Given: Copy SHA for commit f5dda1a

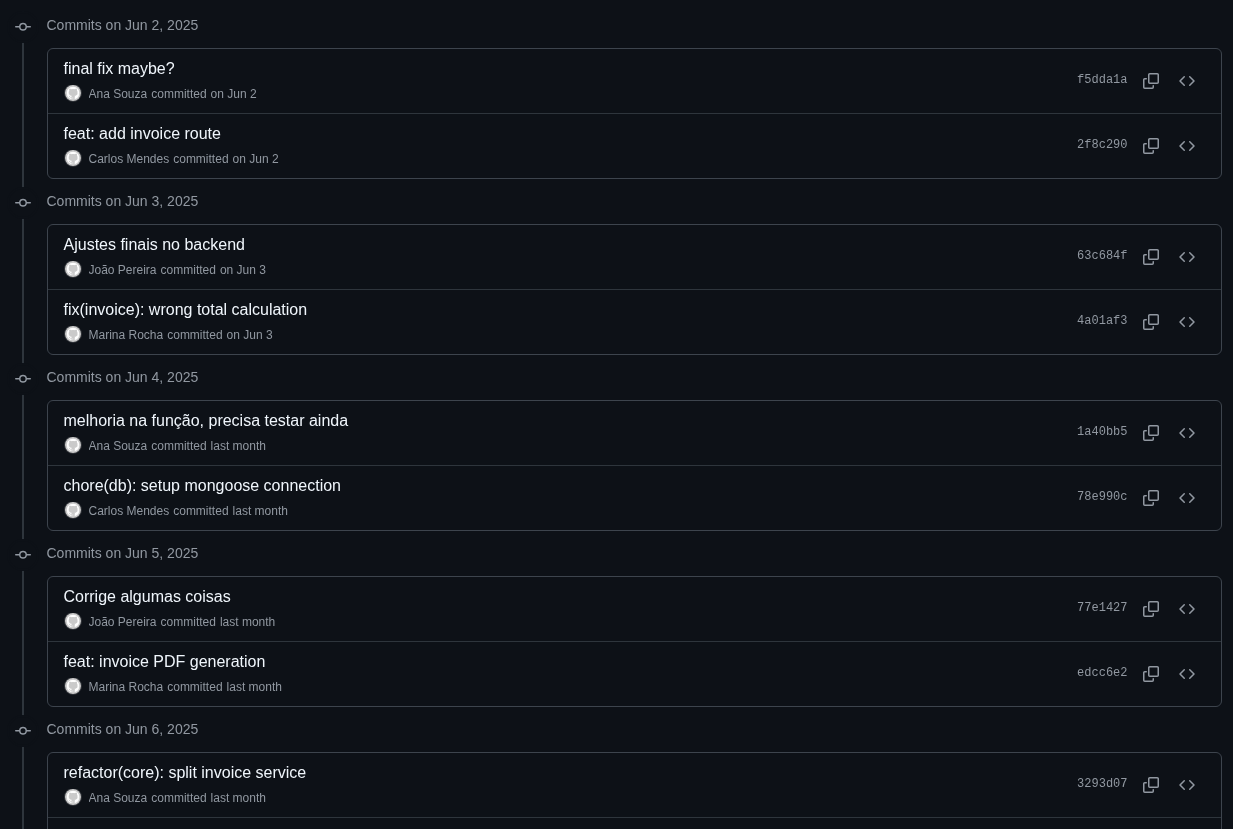Looking at the screenshot, I should [x=1151, y=81].
